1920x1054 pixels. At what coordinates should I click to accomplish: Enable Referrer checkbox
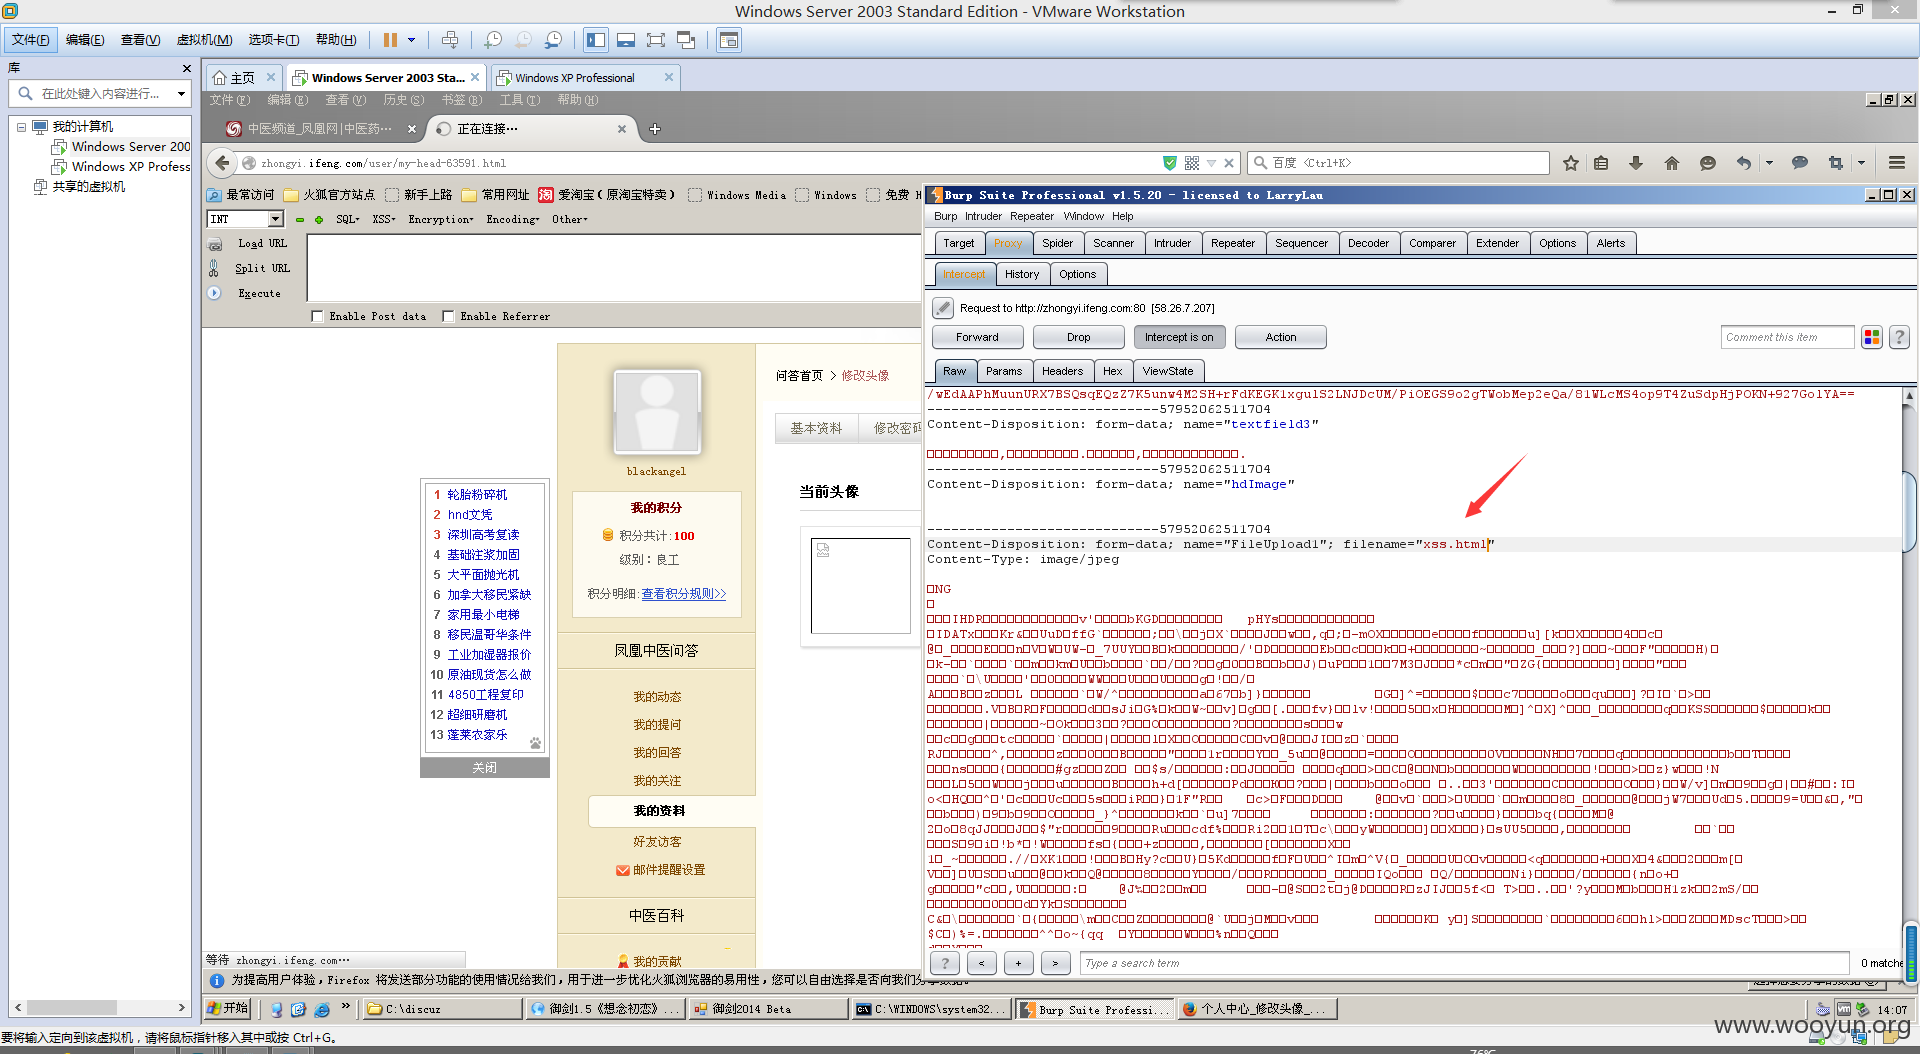[448, 317]
